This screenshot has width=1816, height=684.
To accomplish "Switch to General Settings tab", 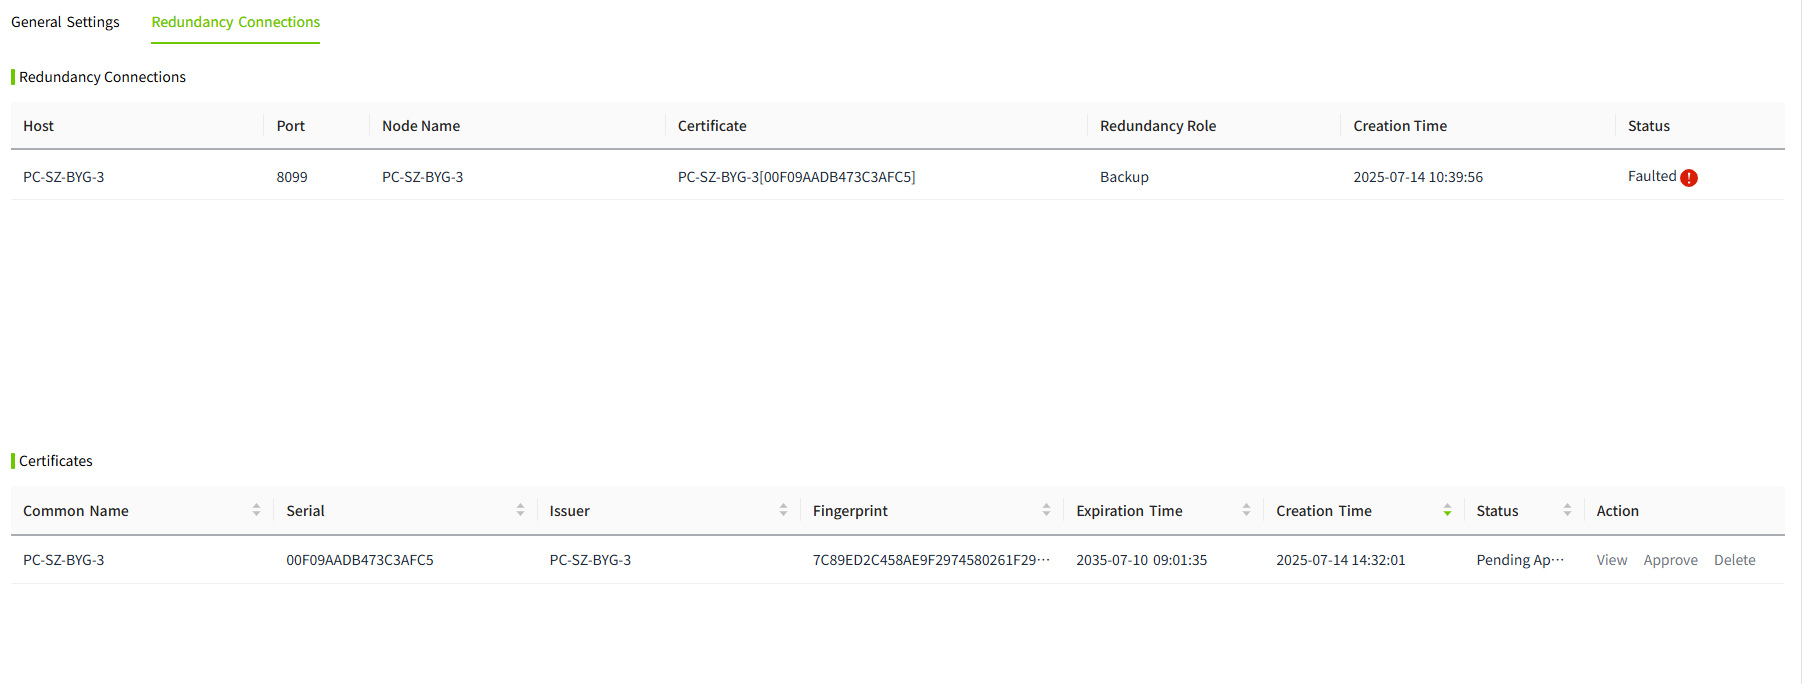I will tap(65, 22).
